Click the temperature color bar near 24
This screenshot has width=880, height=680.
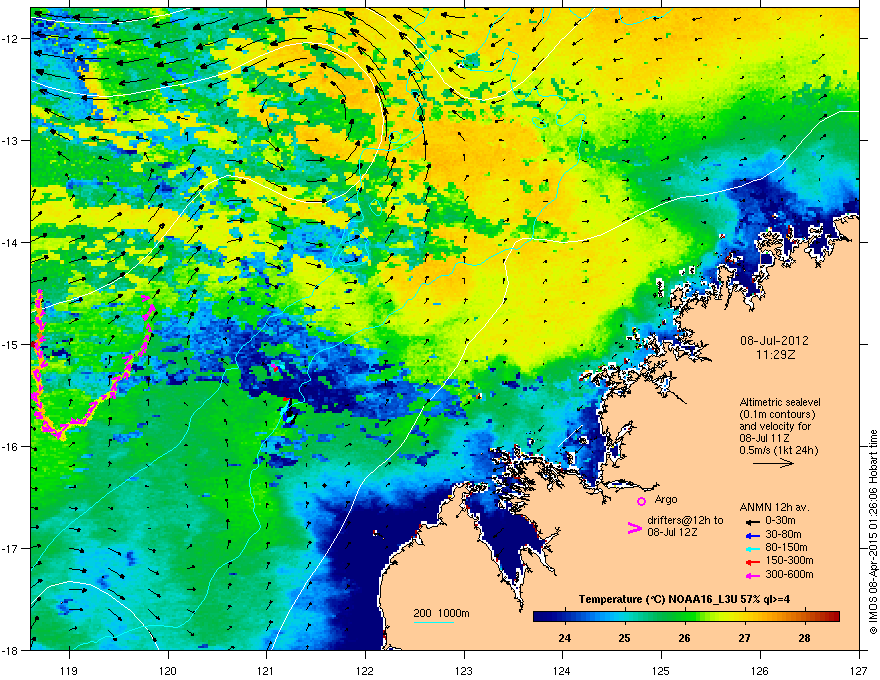point(565,616)
